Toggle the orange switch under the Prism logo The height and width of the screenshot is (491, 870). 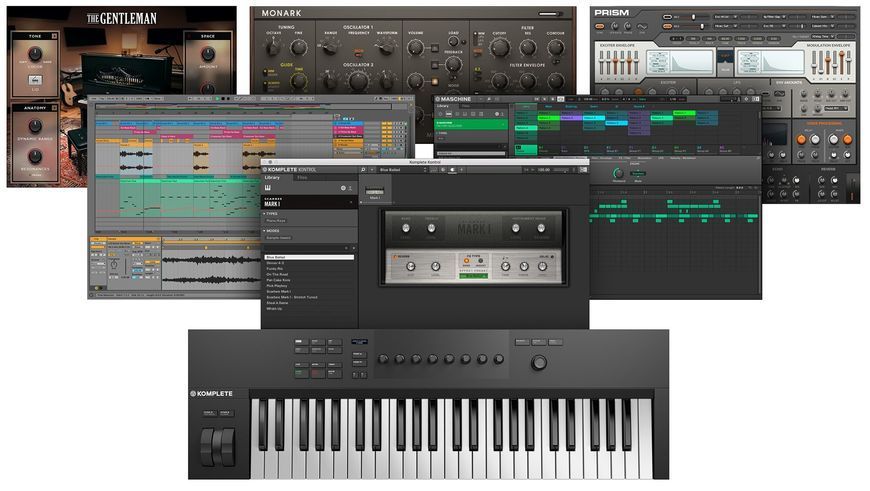[599, 26]
